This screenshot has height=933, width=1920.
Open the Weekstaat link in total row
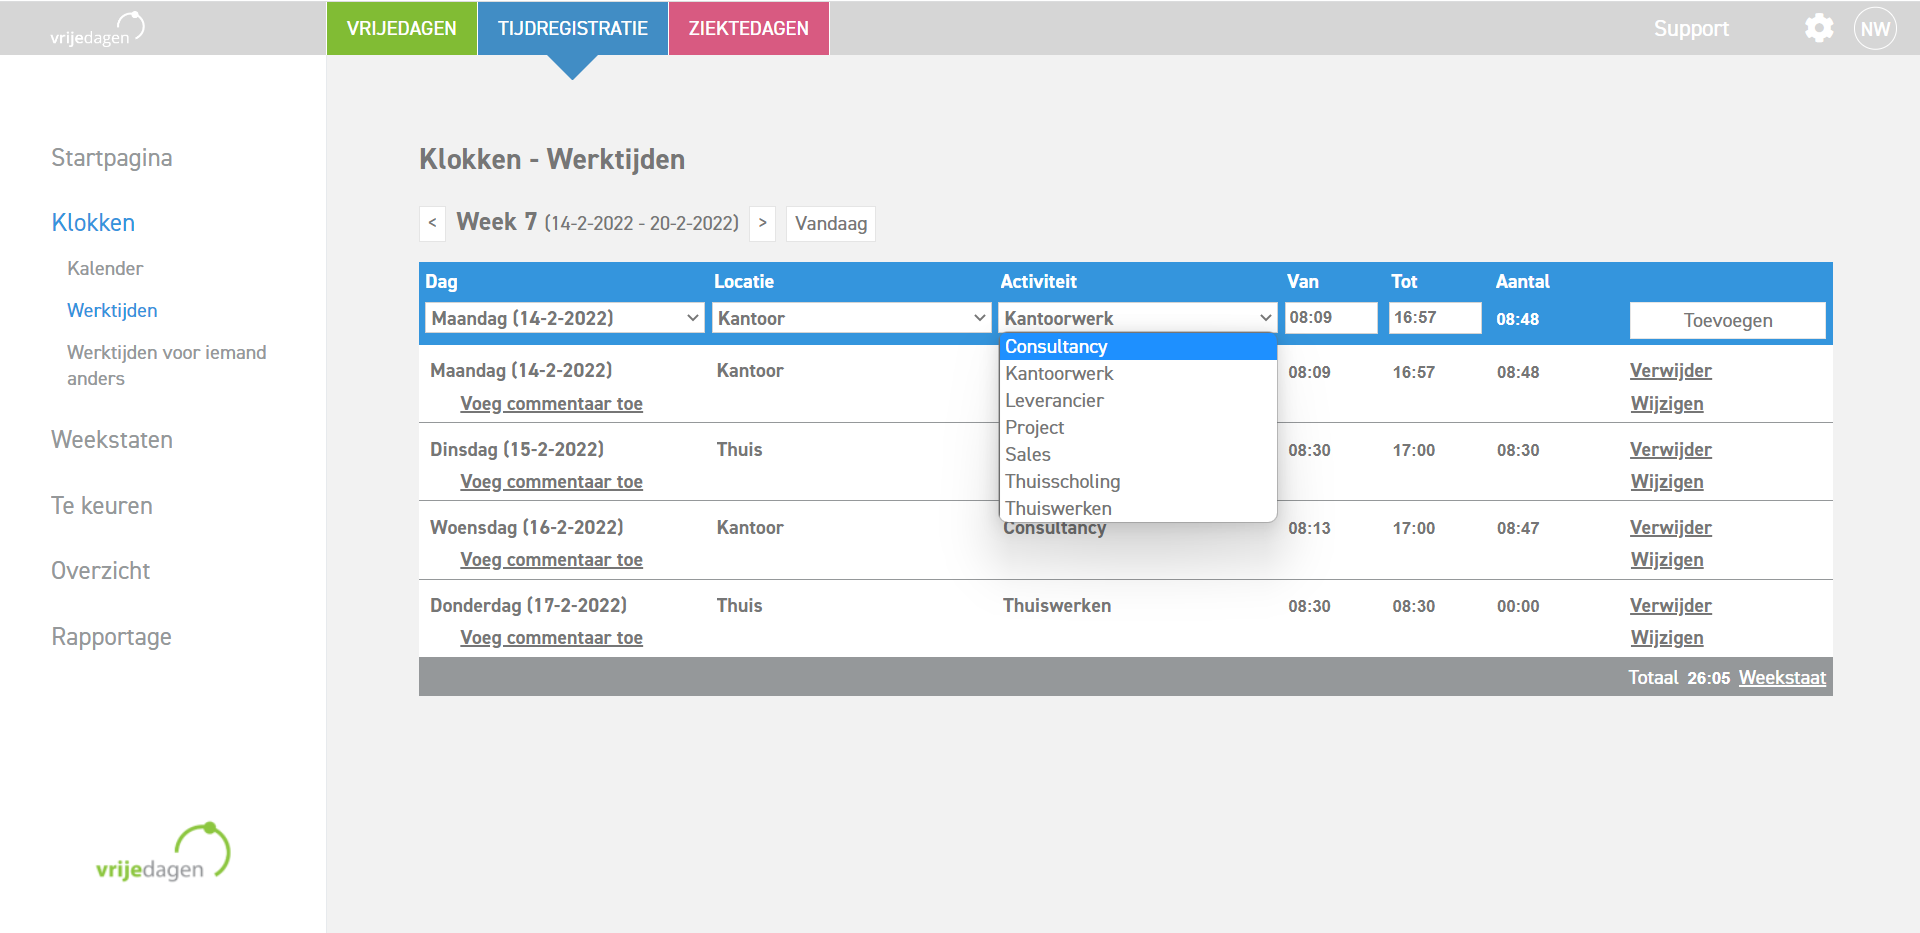(1781, 677)
